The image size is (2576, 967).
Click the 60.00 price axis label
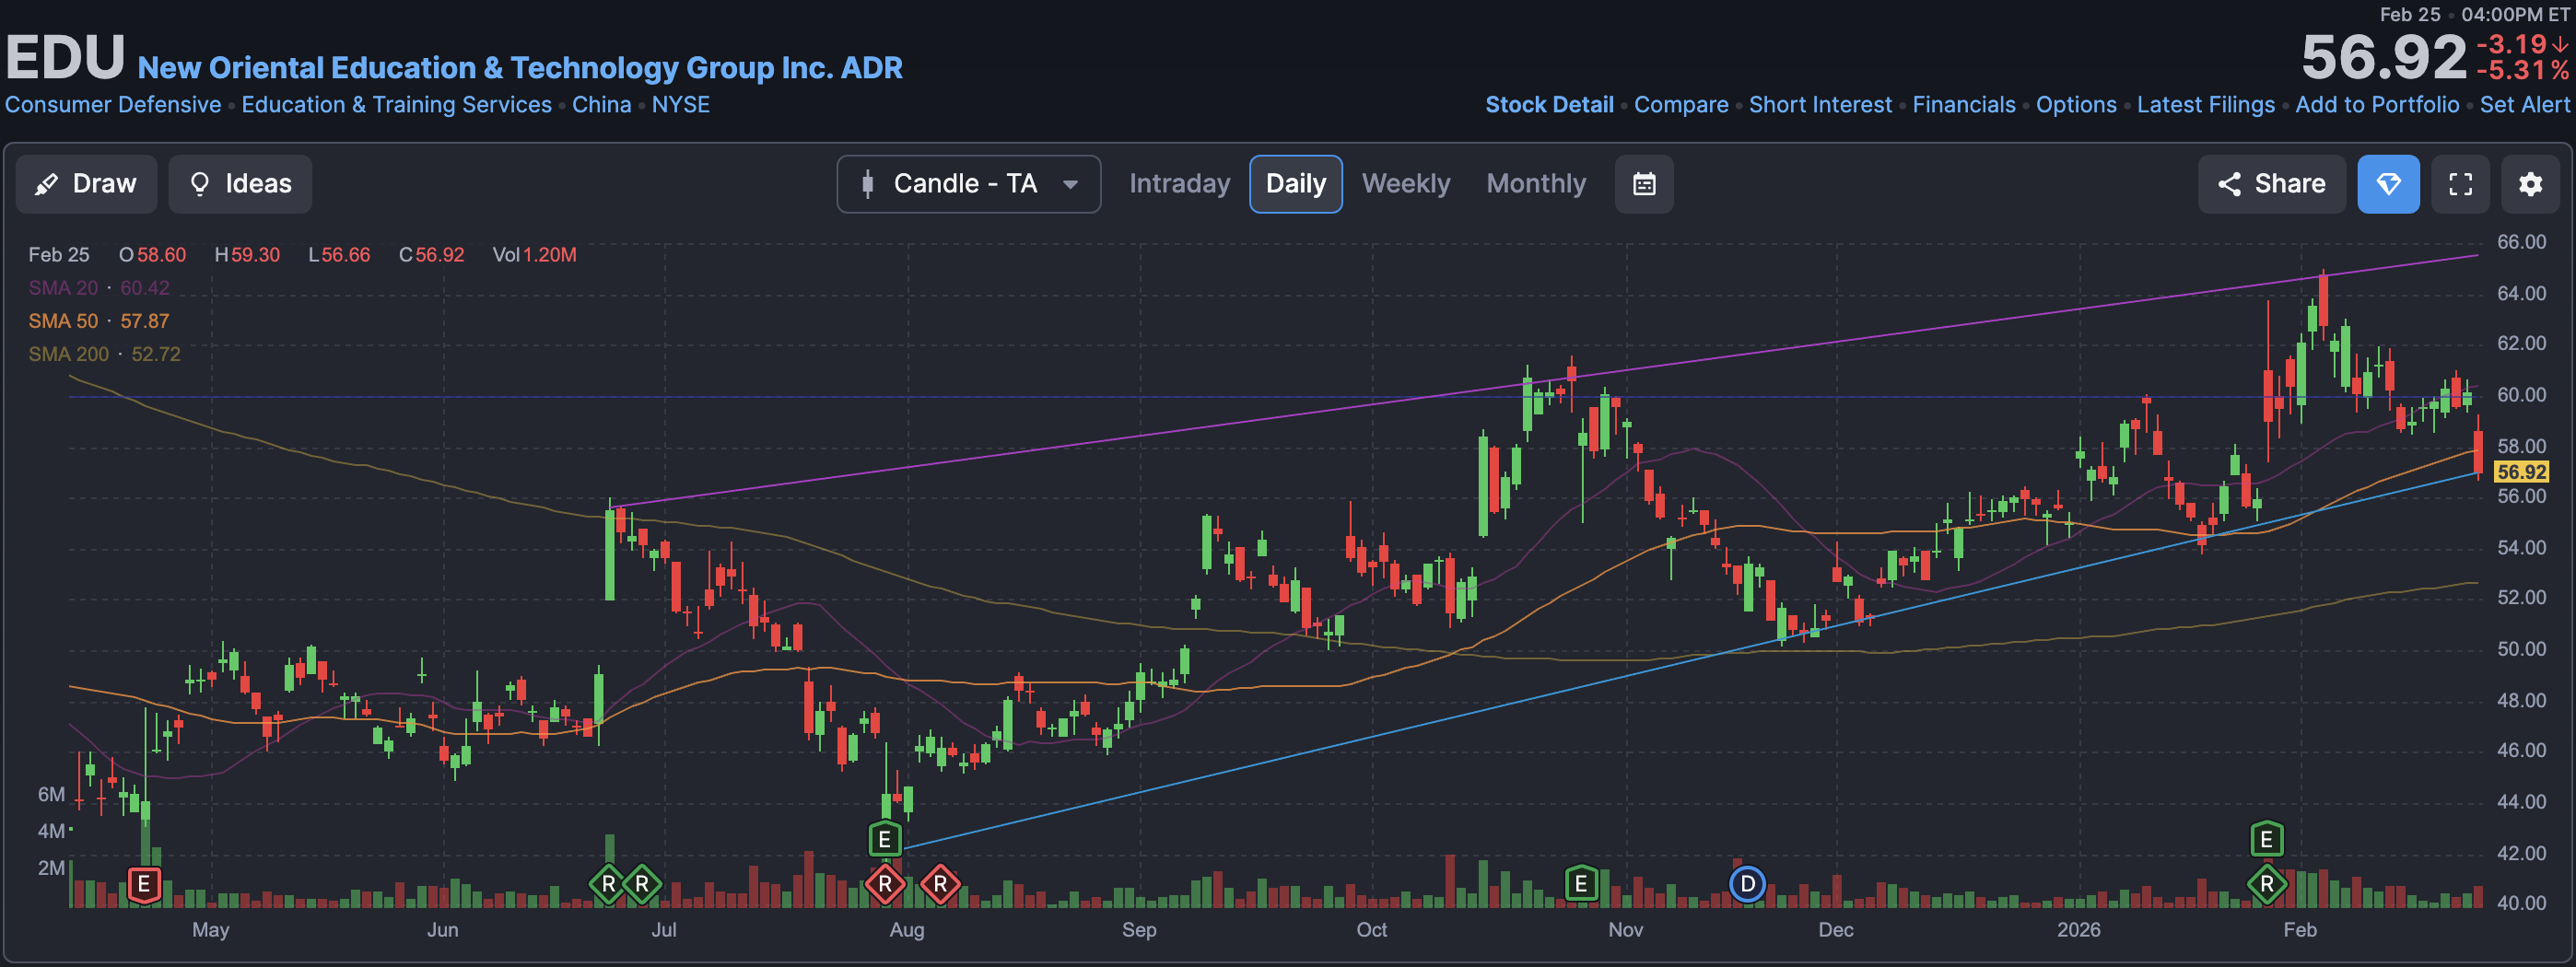pos(2521,395)
